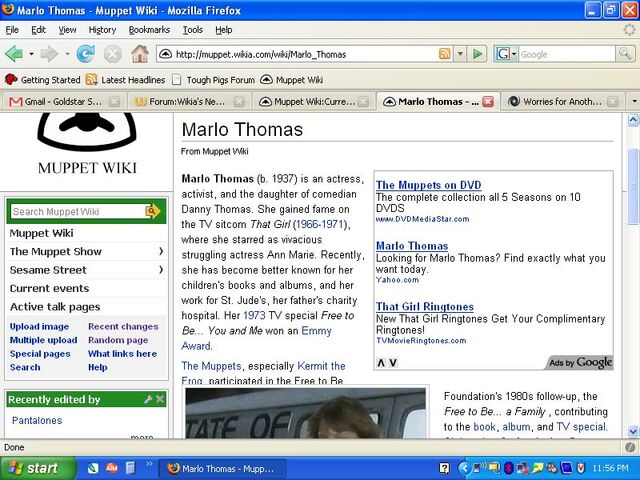
Task: Click in the Search Muppet Wiki field
Action: [78, 211]
